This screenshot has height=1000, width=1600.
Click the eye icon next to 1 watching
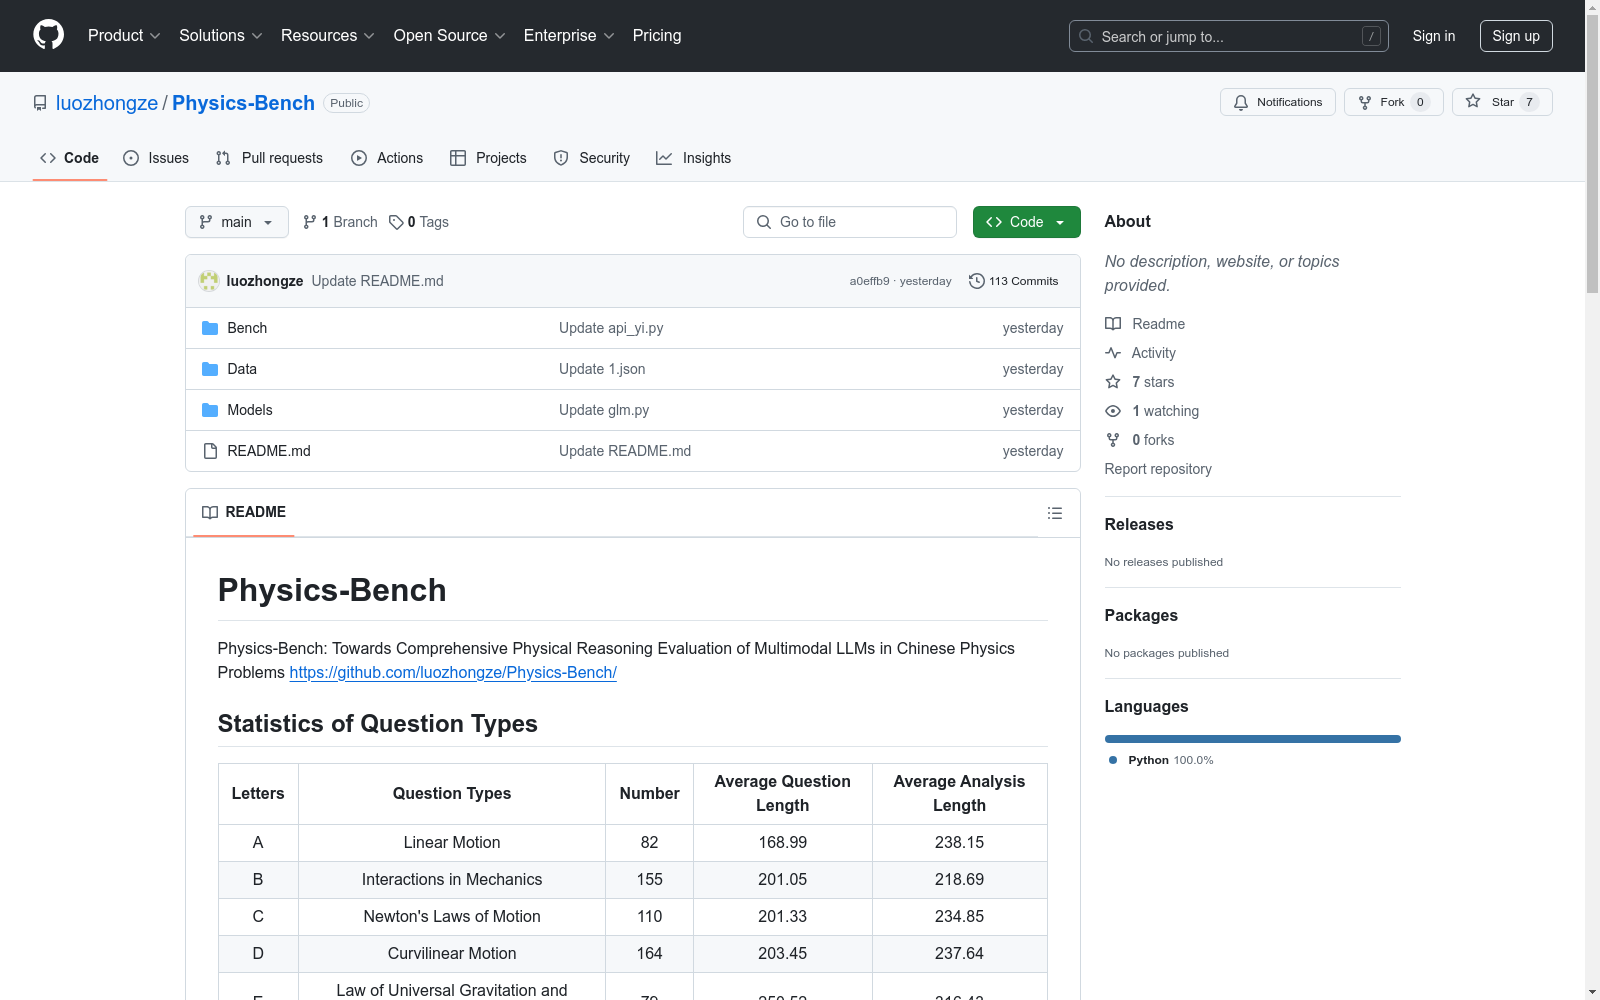[x=1113, y=411]
